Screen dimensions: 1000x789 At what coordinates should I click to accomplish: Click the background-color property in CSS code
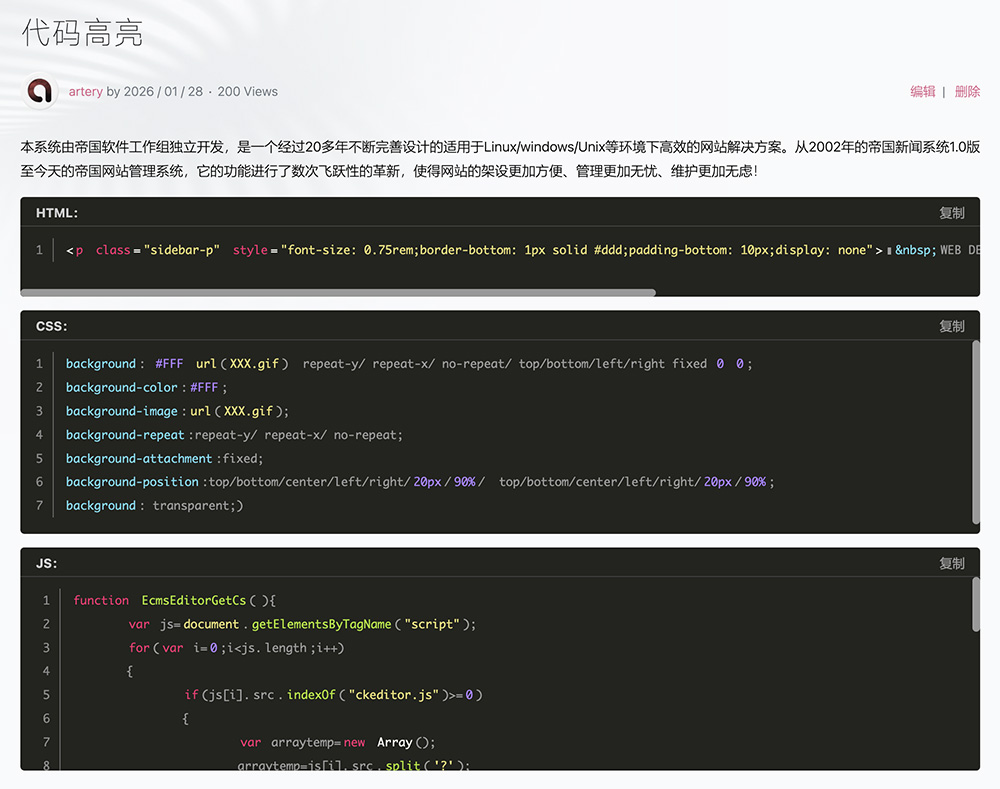(122, 388)
